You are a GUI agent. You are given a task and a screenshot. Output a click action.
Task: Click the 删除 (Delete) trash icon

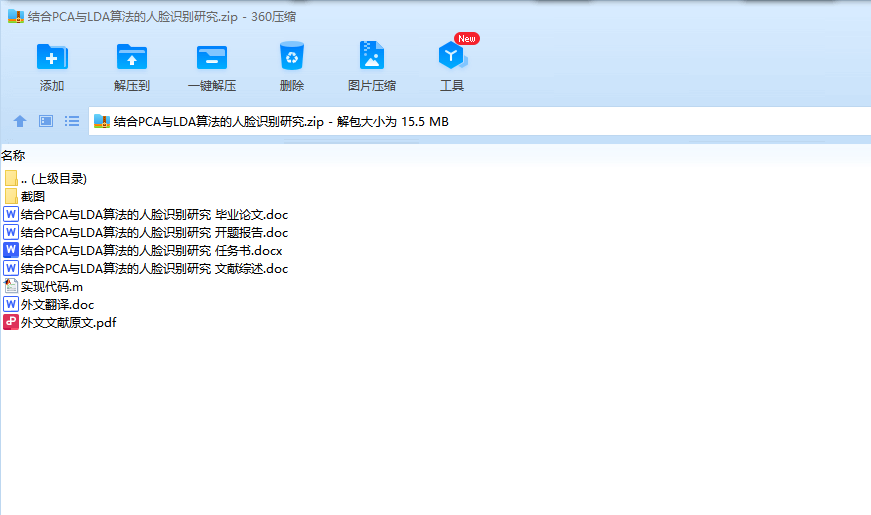(292, 56)
